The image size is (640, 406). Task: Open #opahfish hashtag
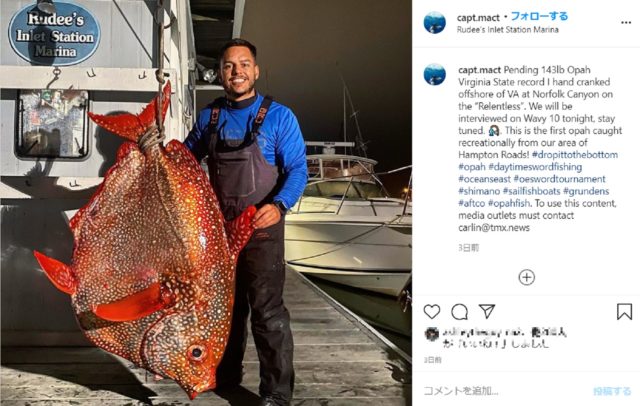[509, 203]
